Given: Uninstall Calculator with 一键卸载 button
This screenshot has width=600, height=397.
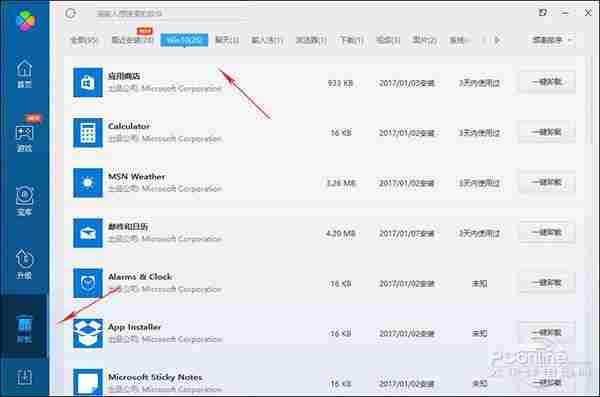Looking at the screenshot, I should (x=547, y=132).
